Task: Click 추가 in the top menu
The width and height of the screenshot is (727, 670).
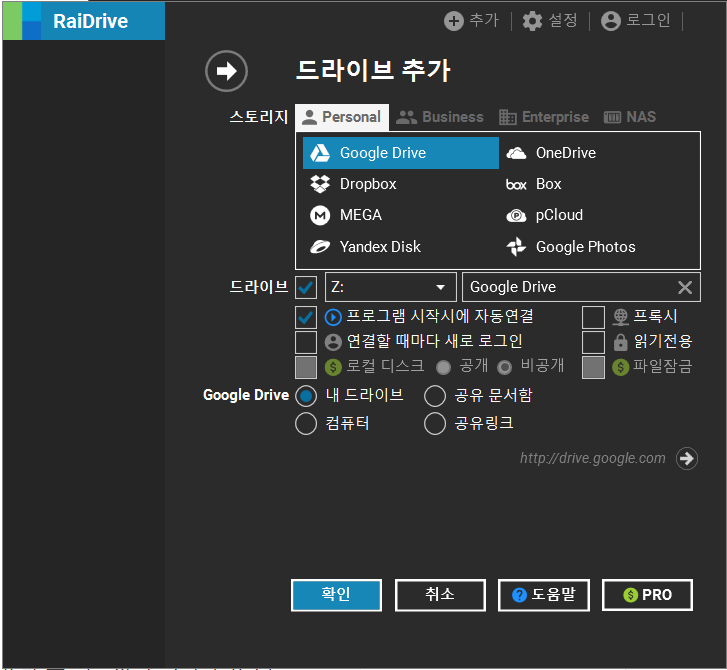Action: (x=484, y=20)
